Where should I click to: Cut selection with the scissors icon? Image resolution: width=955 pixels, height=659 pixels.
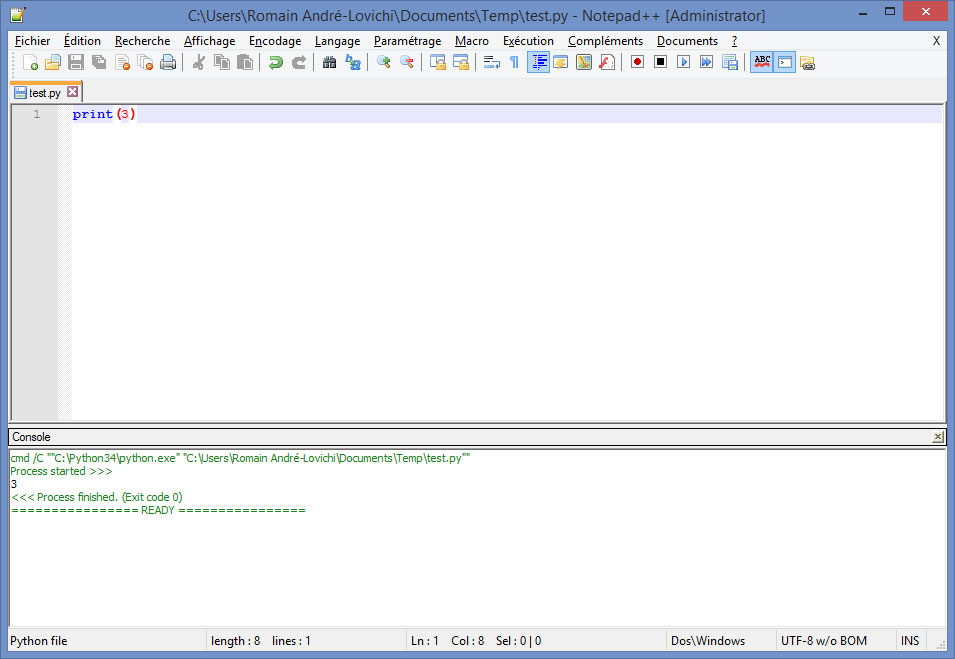[x=199, y=62]
